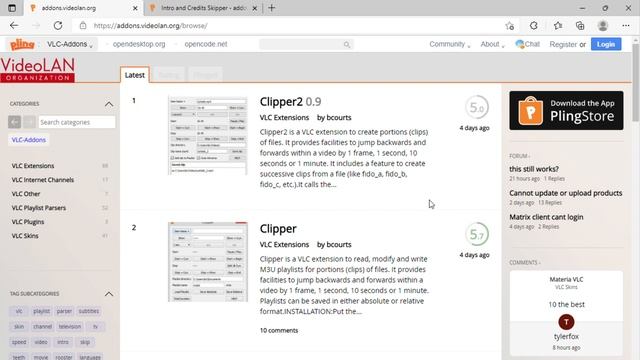Go back with the browser back arrow

tap(14, 25)
